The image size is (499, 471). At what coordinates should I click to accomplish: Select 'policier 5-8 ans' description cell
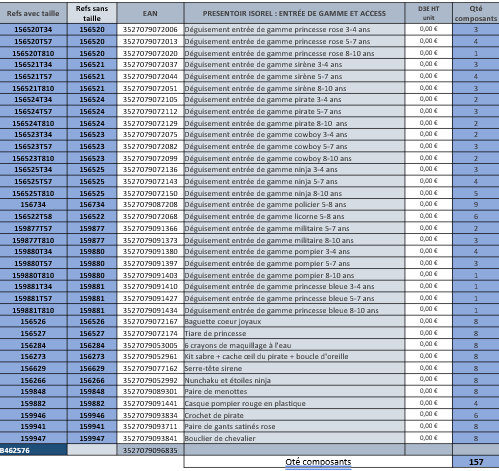click(294, 204)
